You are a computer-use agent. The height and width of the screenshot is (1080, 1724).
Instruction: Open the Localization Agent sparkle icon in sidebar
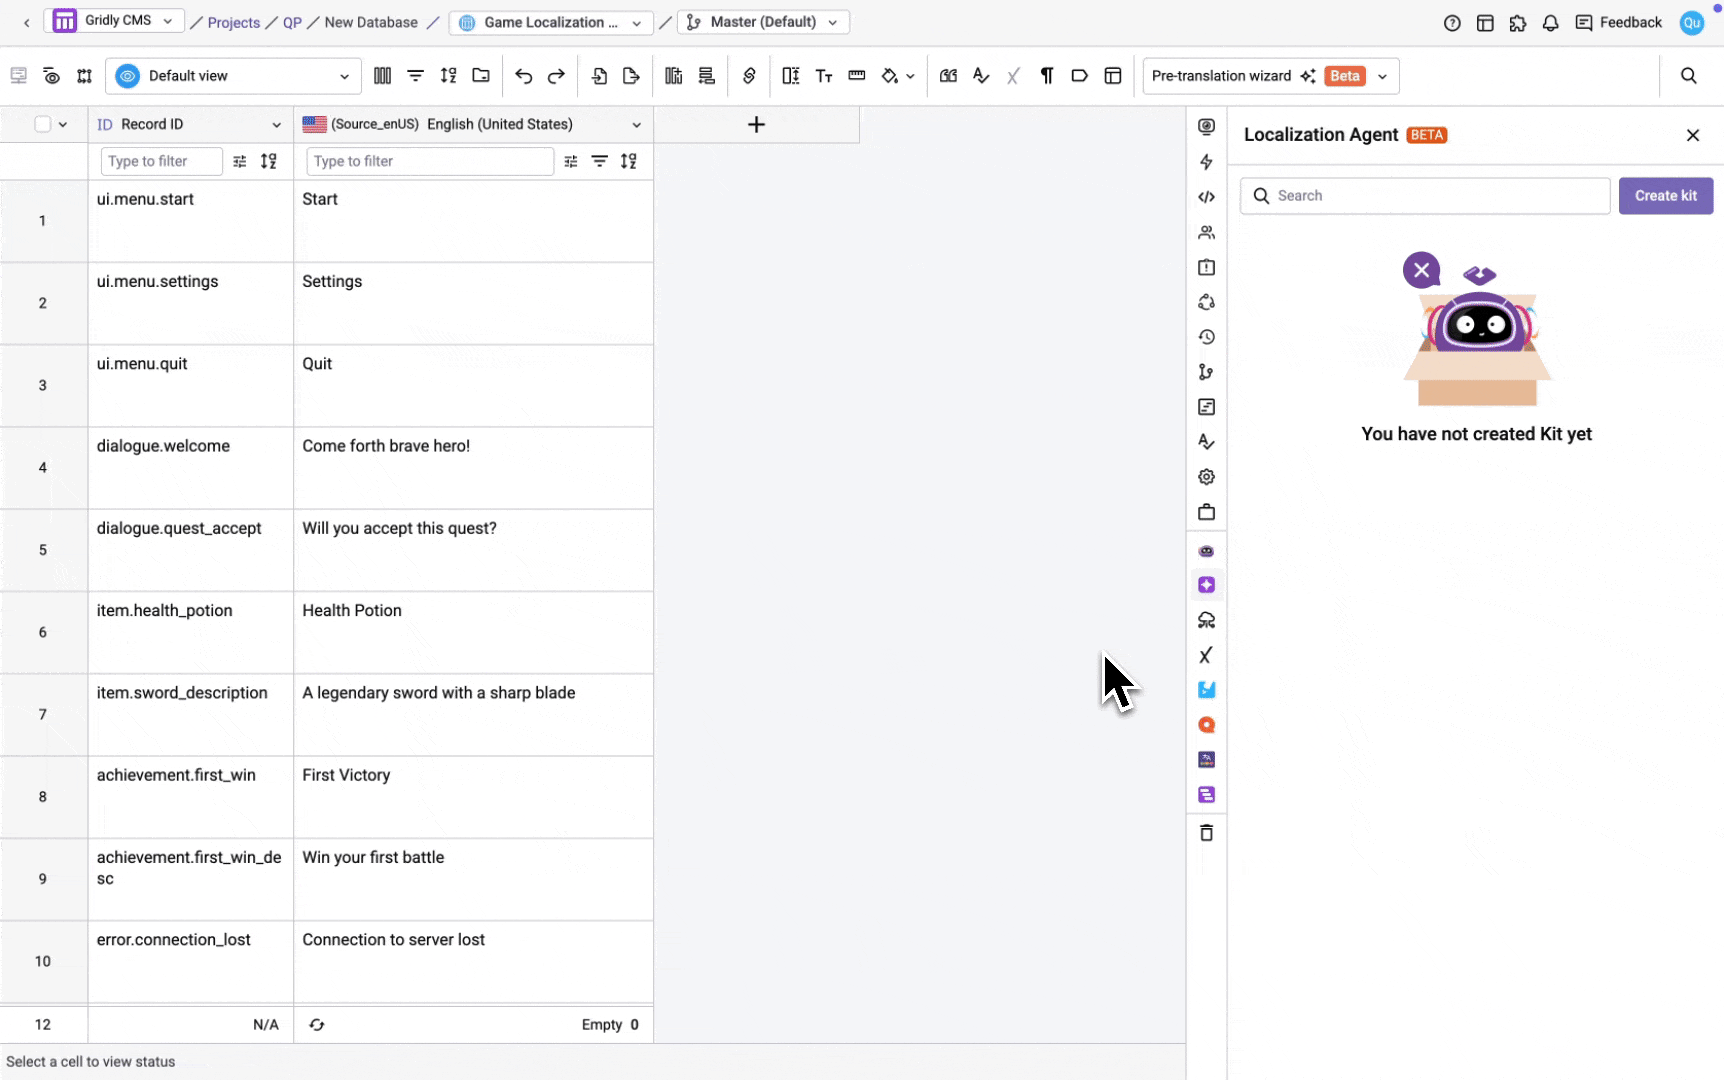(1206, 585)
